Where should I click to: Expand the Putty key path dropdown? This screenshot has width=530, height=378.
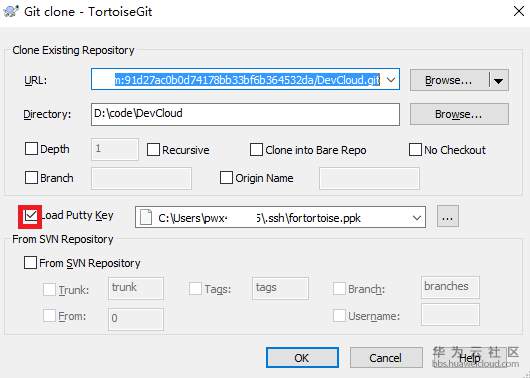pos(417,218)
